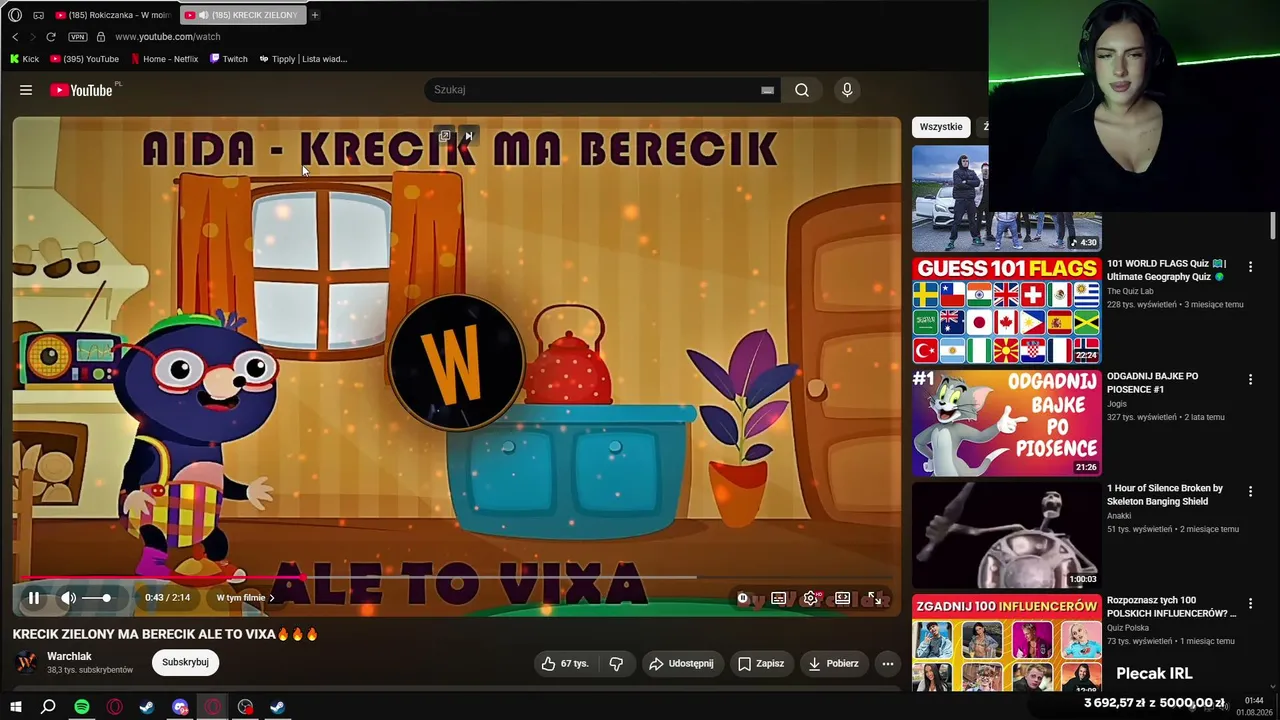Open the Warchlak channel name

(69, 656)
